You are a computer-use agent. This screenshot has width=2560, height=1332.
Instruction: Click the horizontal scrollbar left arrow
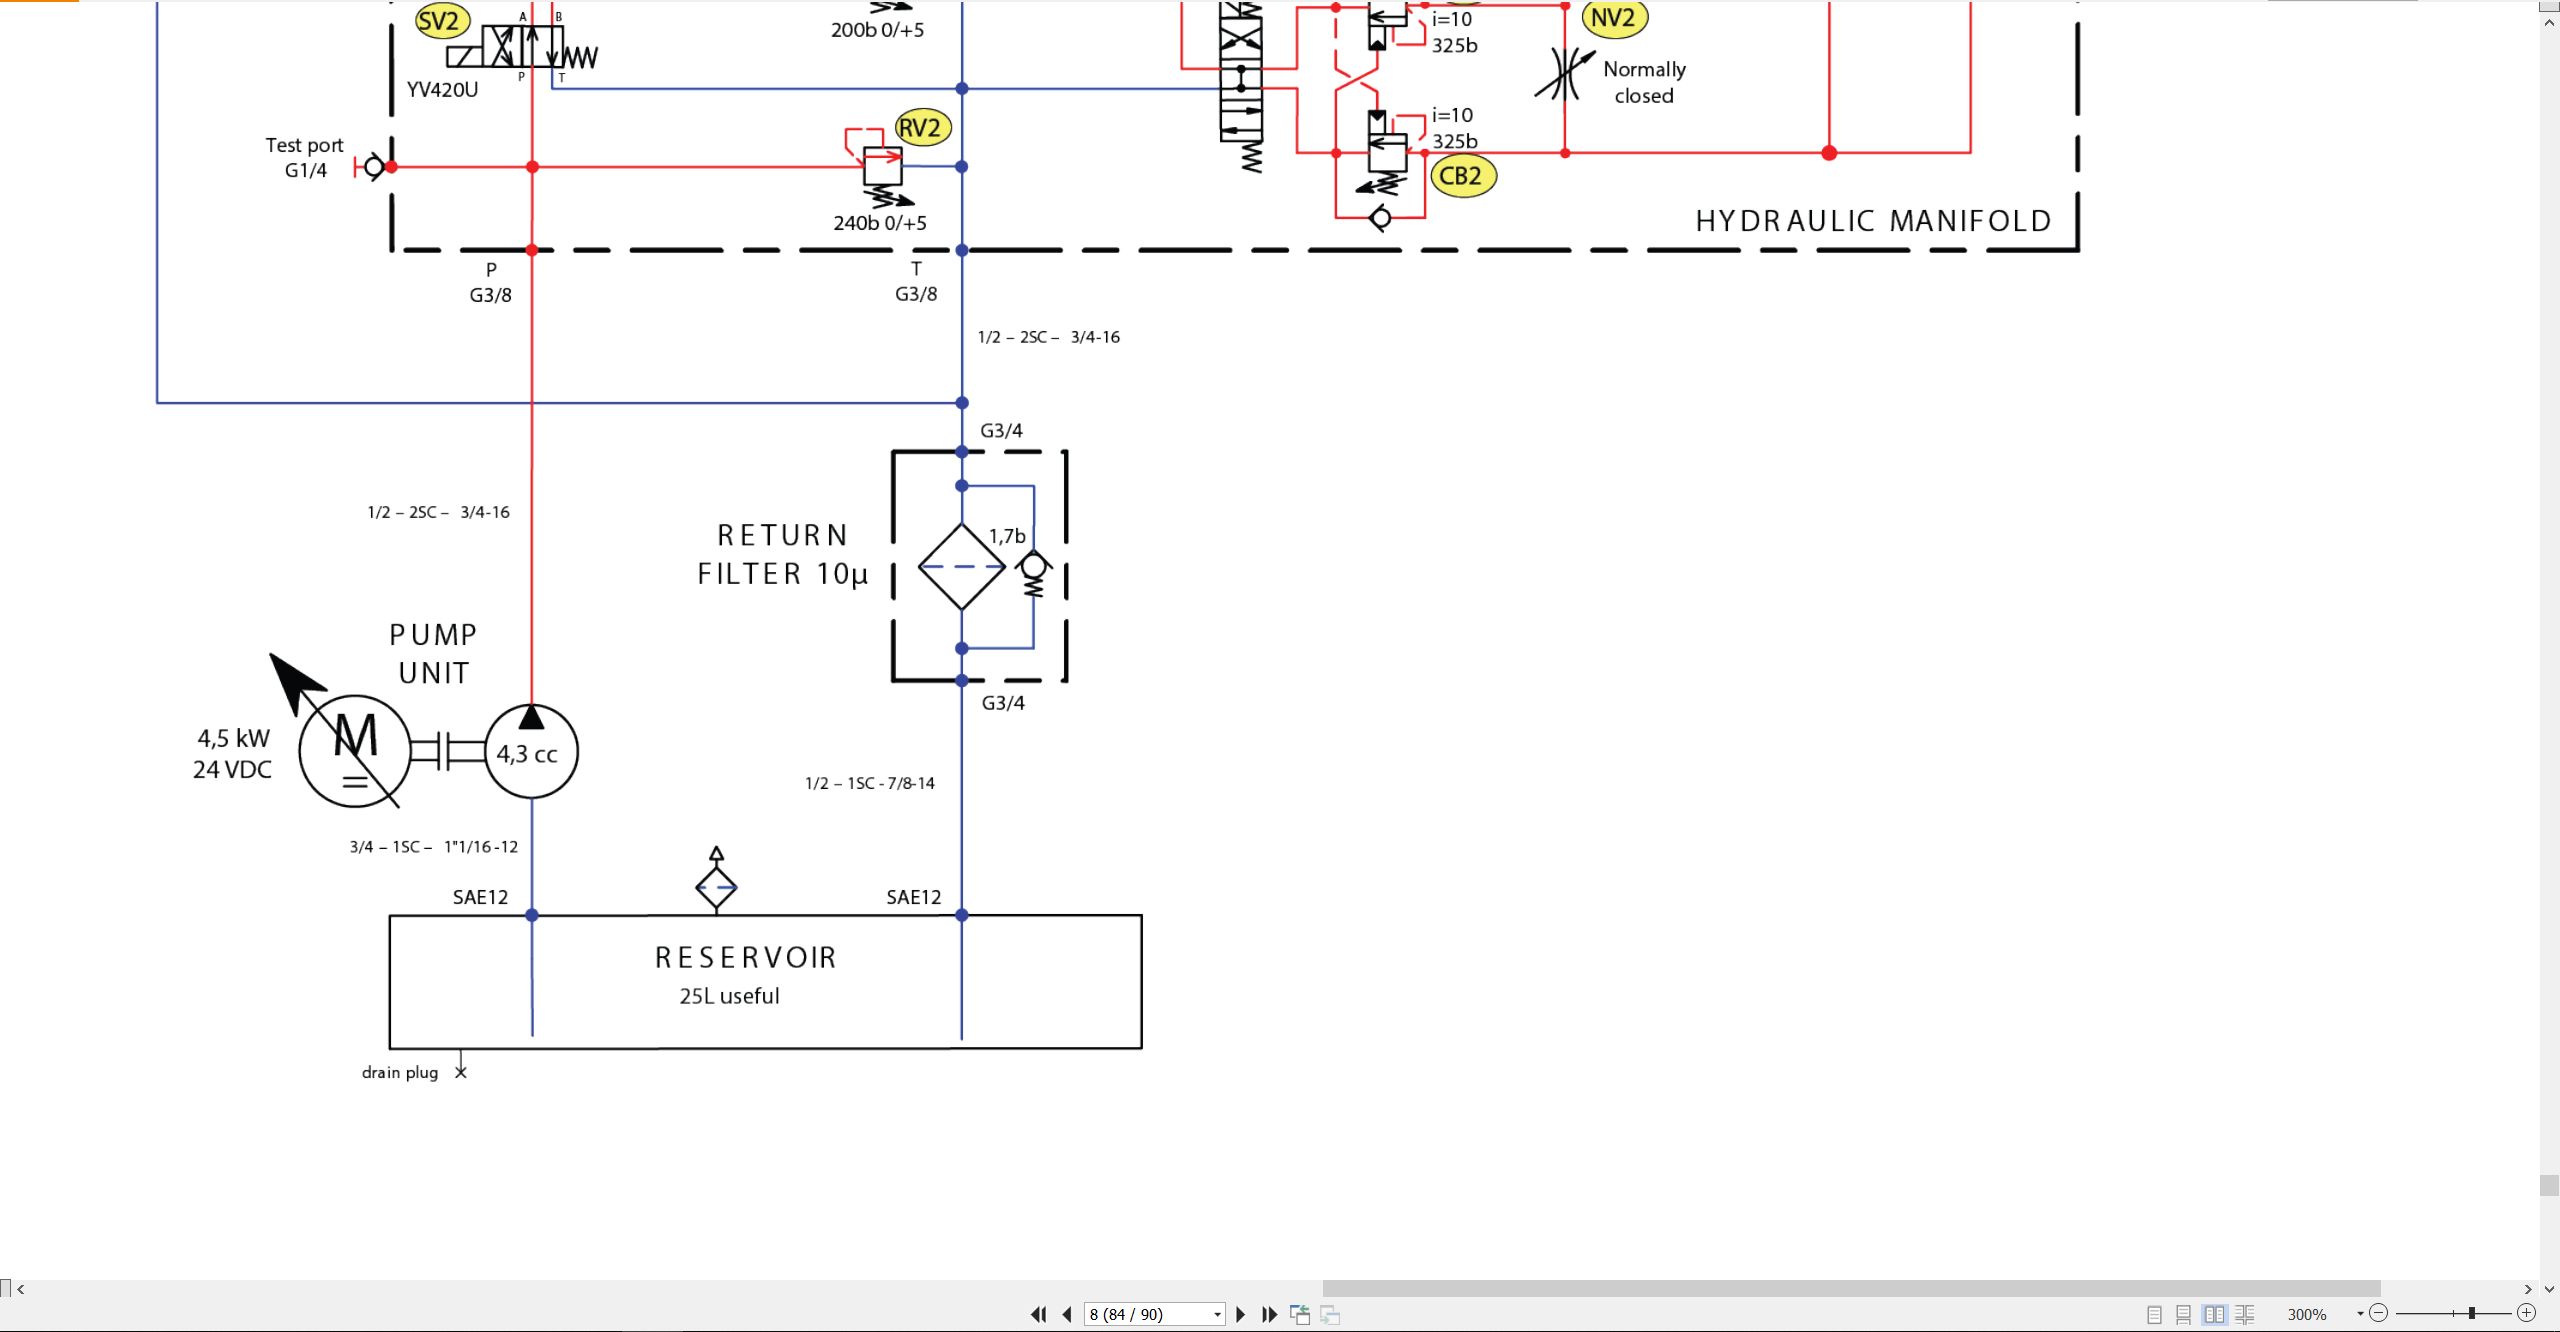[20, 1289]
